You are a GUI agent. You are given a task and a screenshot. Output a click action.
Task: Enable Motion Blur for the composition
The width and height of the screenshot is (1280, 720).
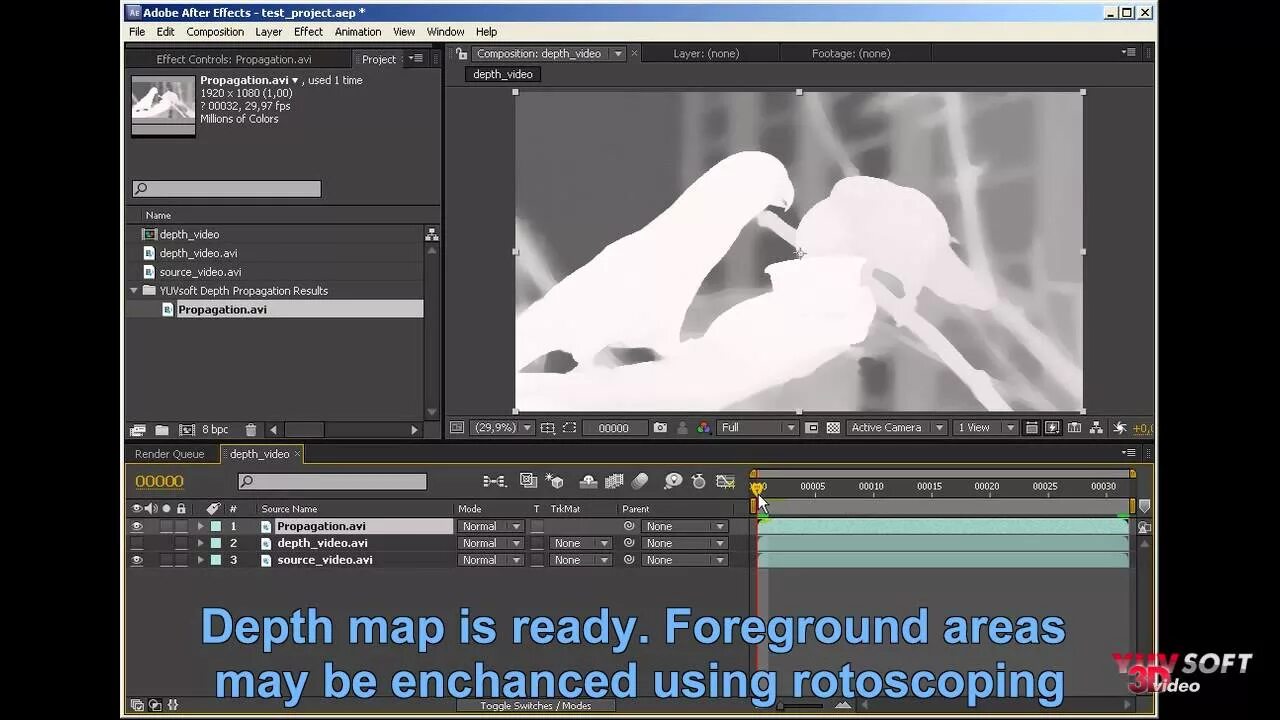640,481
